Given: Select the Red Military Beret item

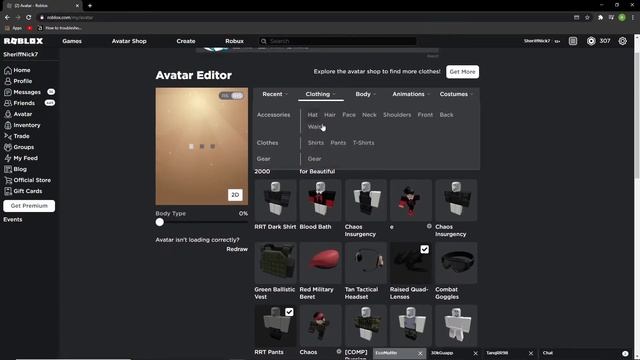Looking at the screenshot, I should click(x=320, y=263).
